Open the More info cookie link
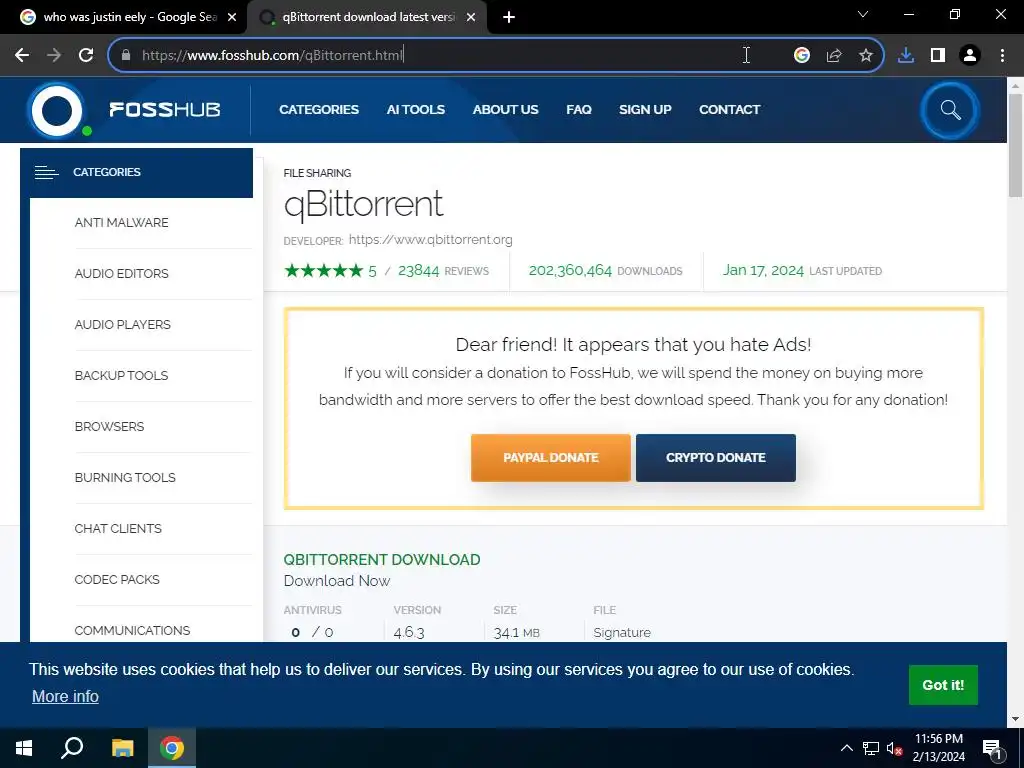The image size is (1024, 768). coord(65,696)
